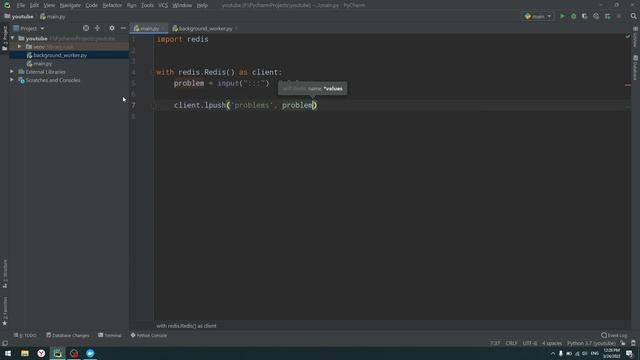
Task: Click the error stripe mark beside line 5
Action: pyautogui.click(x=628, y=85)
